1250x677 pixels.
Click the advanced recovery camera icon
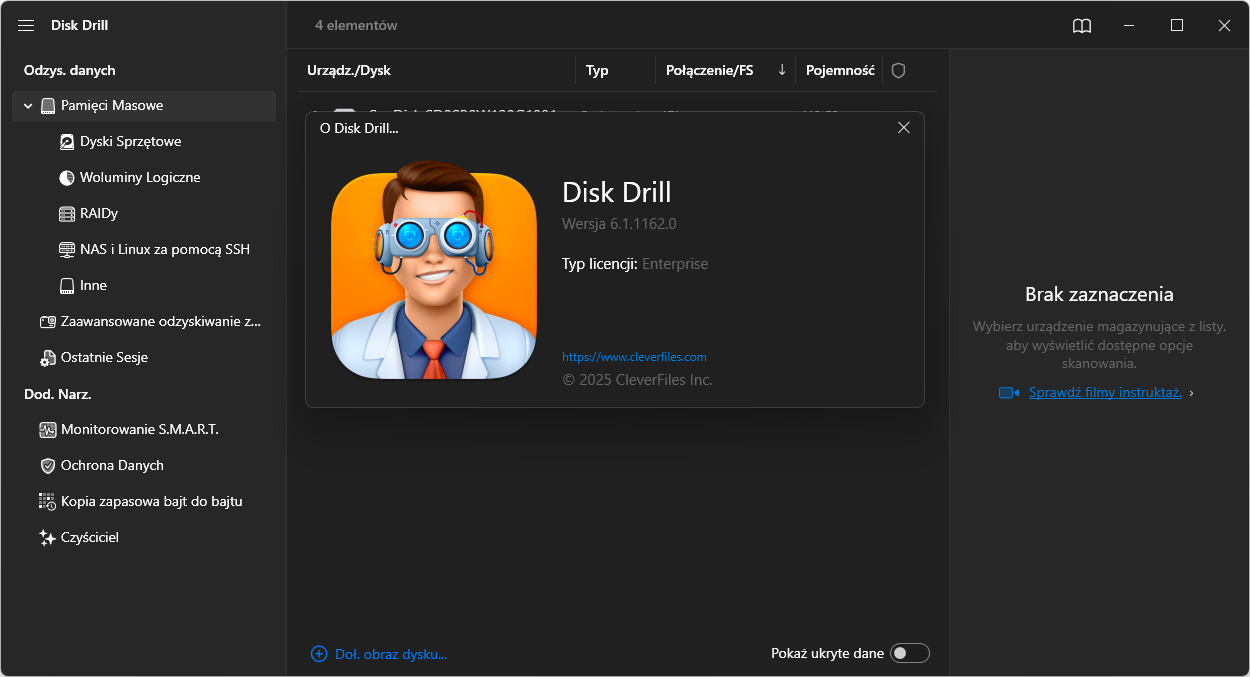[47, 322]
